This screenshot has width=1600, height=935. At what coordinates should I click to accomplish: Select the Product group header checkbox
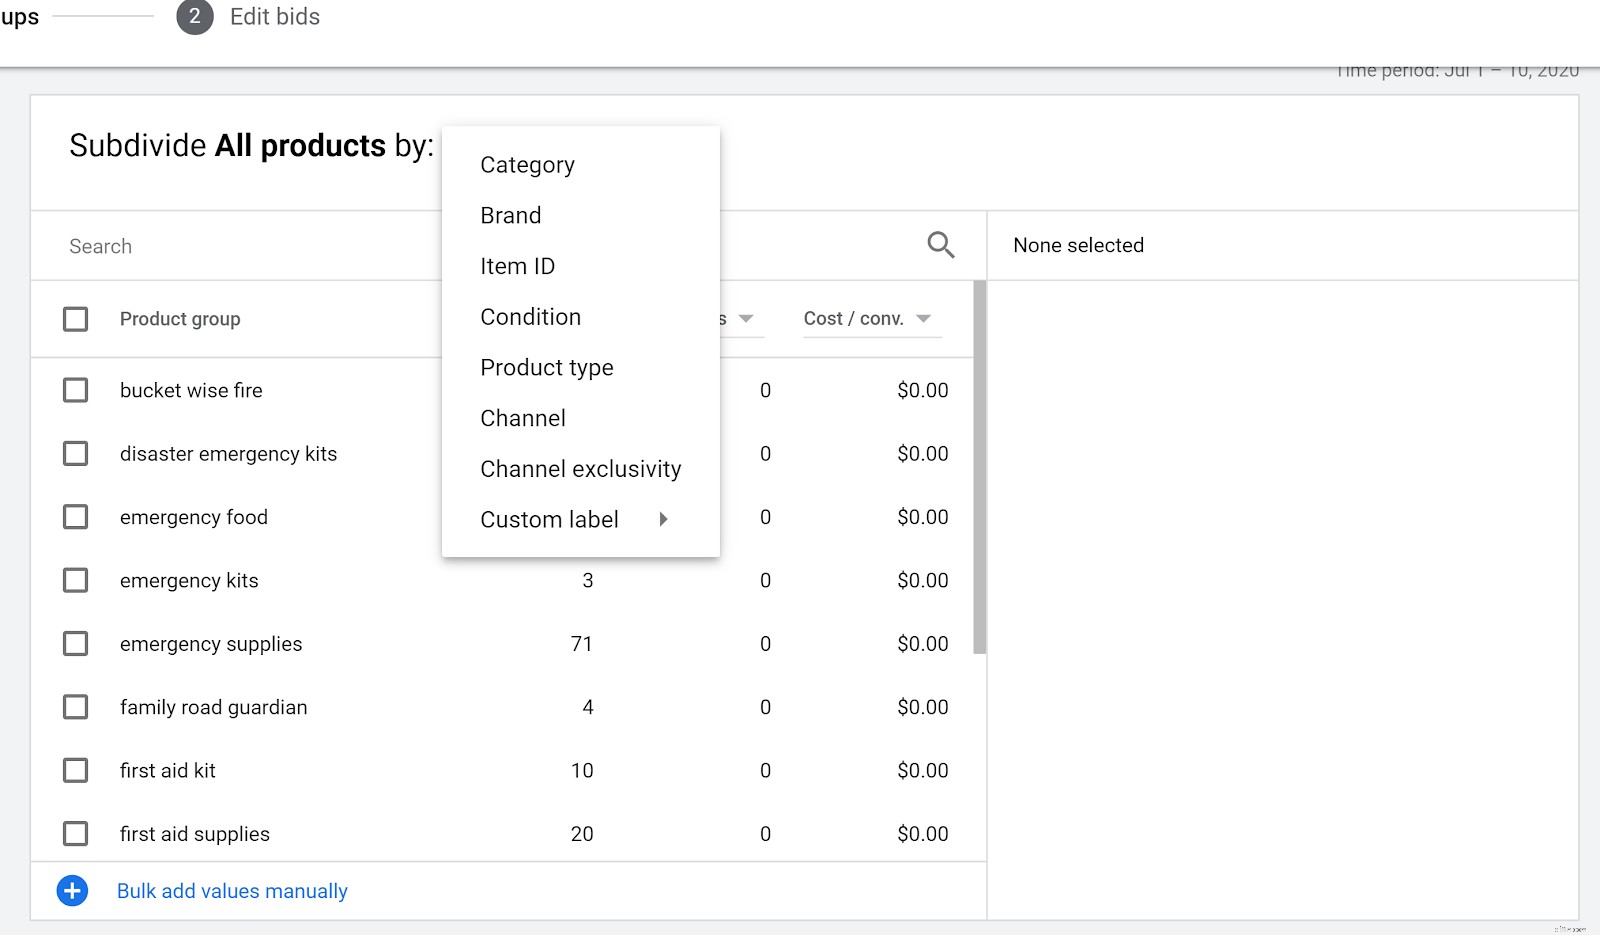tap(75, 318)
